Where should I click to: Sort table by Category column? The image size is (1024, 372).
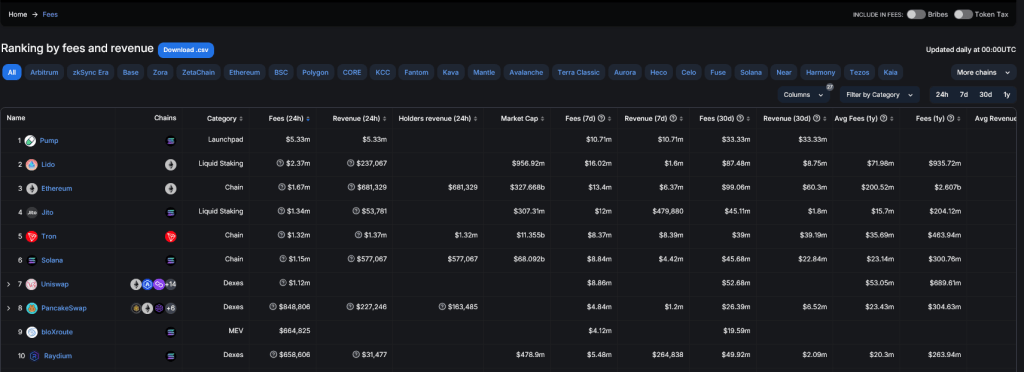(x=225, y=119)
